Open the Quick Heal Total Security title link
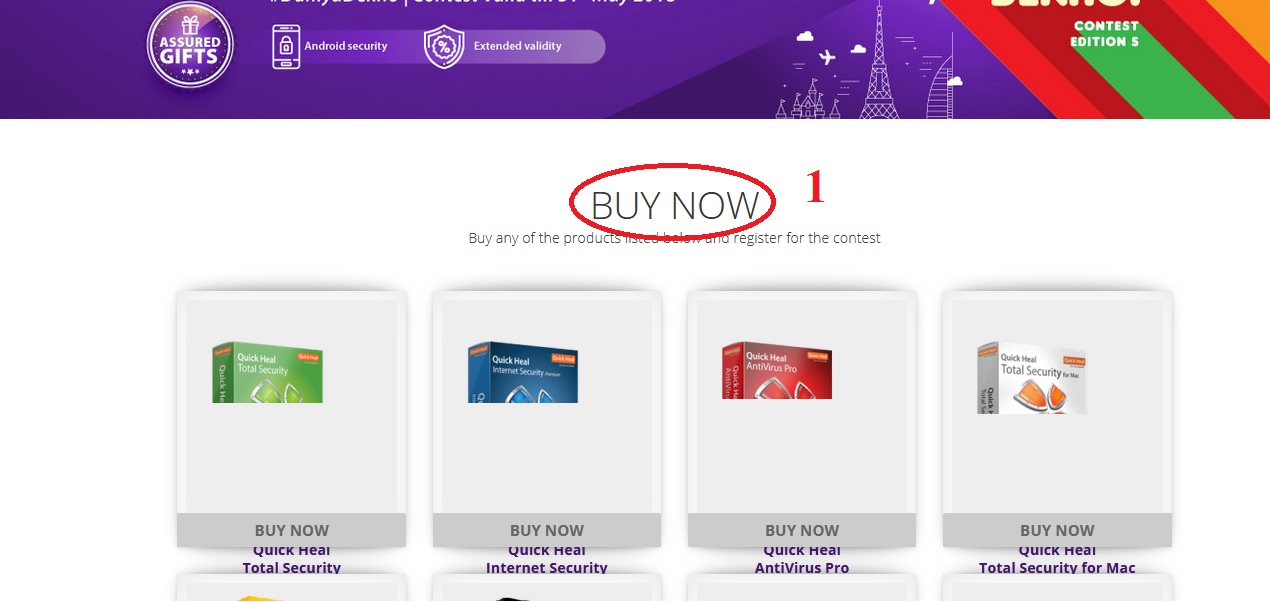The image size is (1270, 602). coord(291,560)
